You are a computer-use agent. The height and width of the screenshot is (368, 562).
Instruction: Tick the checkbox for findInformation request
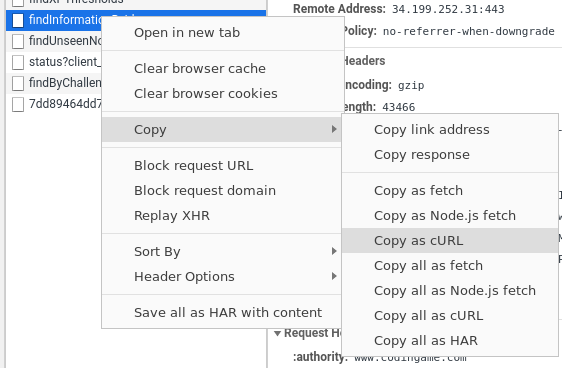coord(18,20)
